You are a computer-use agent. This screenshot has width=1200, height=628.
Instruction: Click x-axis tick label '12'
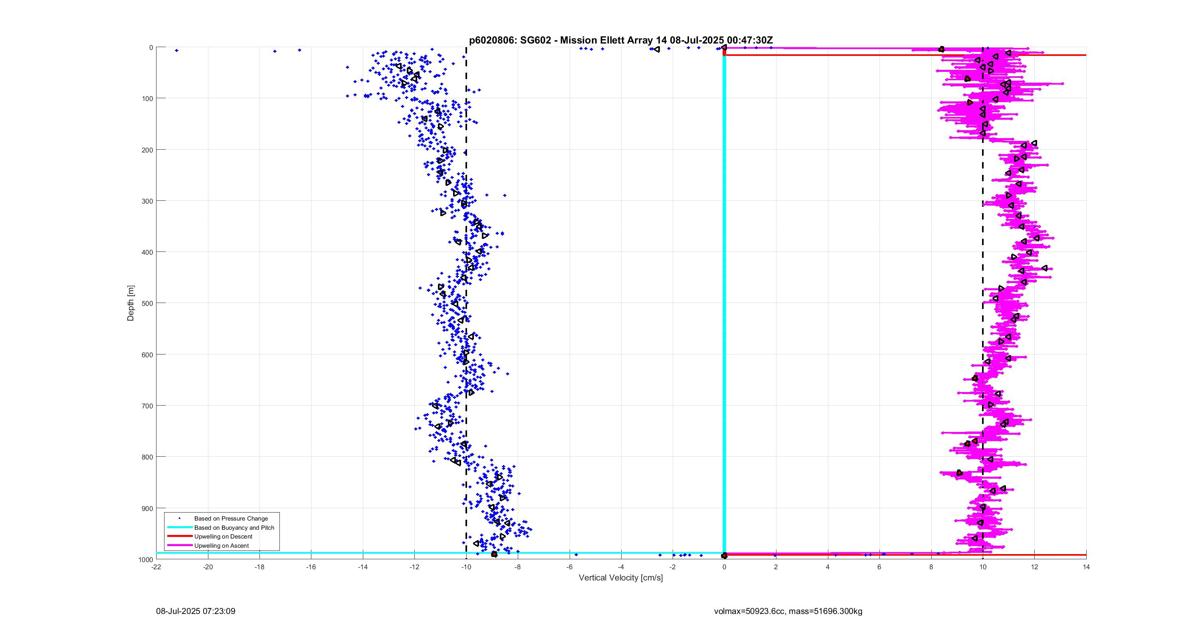1035,566
